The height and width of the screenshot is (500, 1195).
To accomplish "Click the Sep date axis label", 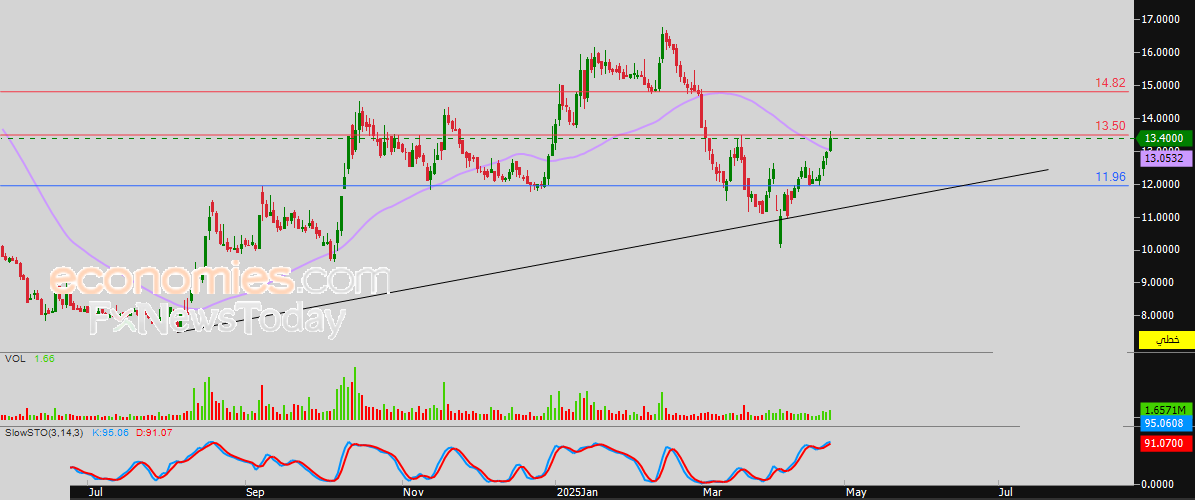I will 255,492.
